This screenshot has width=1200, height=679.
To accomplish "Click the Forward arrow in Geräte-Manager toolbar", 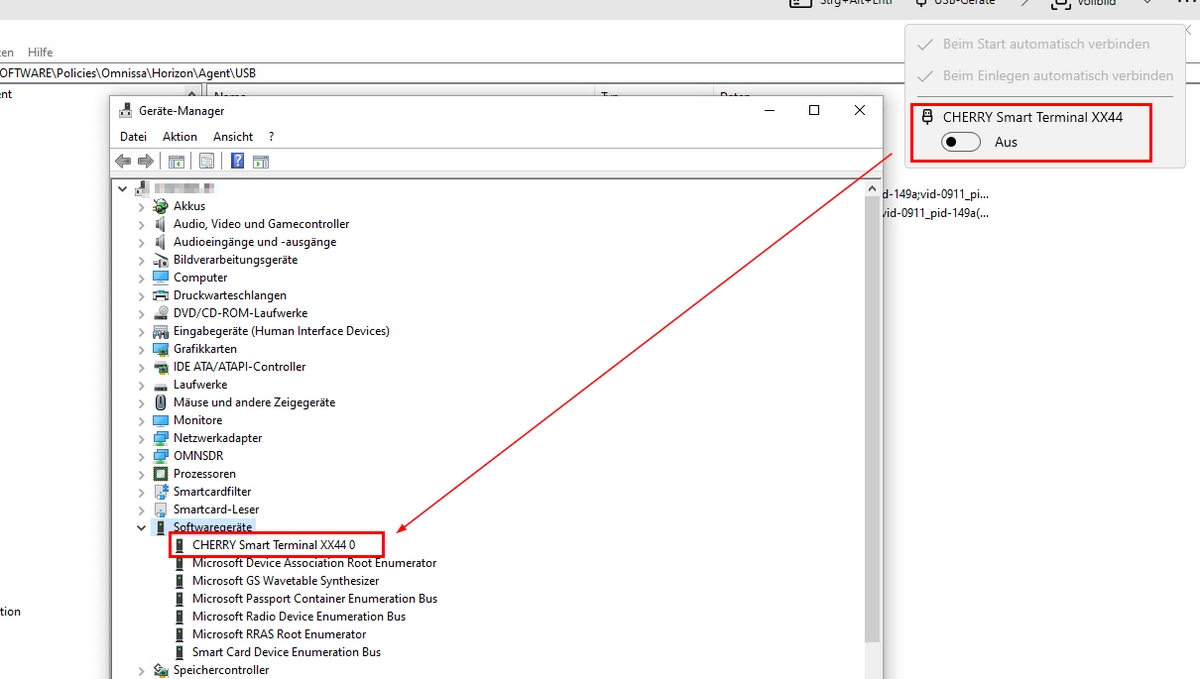I will click(145, 161).
